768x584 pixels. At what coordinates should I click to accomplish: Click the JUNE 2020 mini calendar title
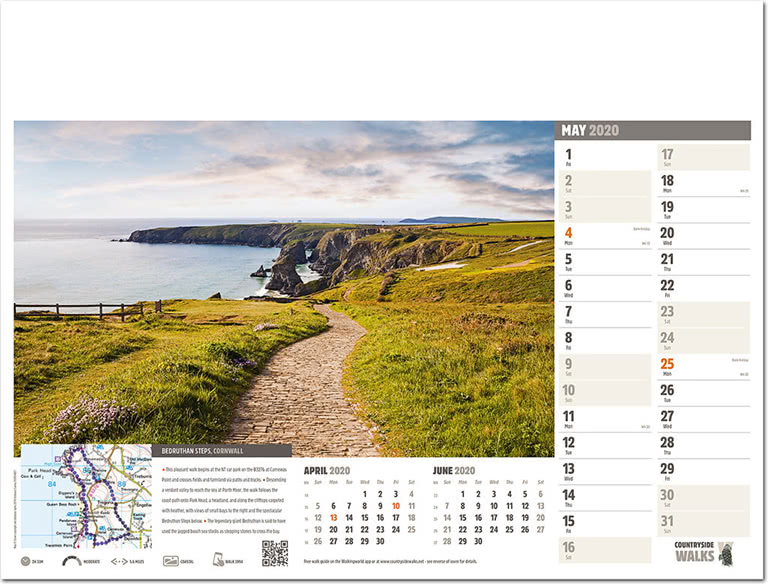454,471
